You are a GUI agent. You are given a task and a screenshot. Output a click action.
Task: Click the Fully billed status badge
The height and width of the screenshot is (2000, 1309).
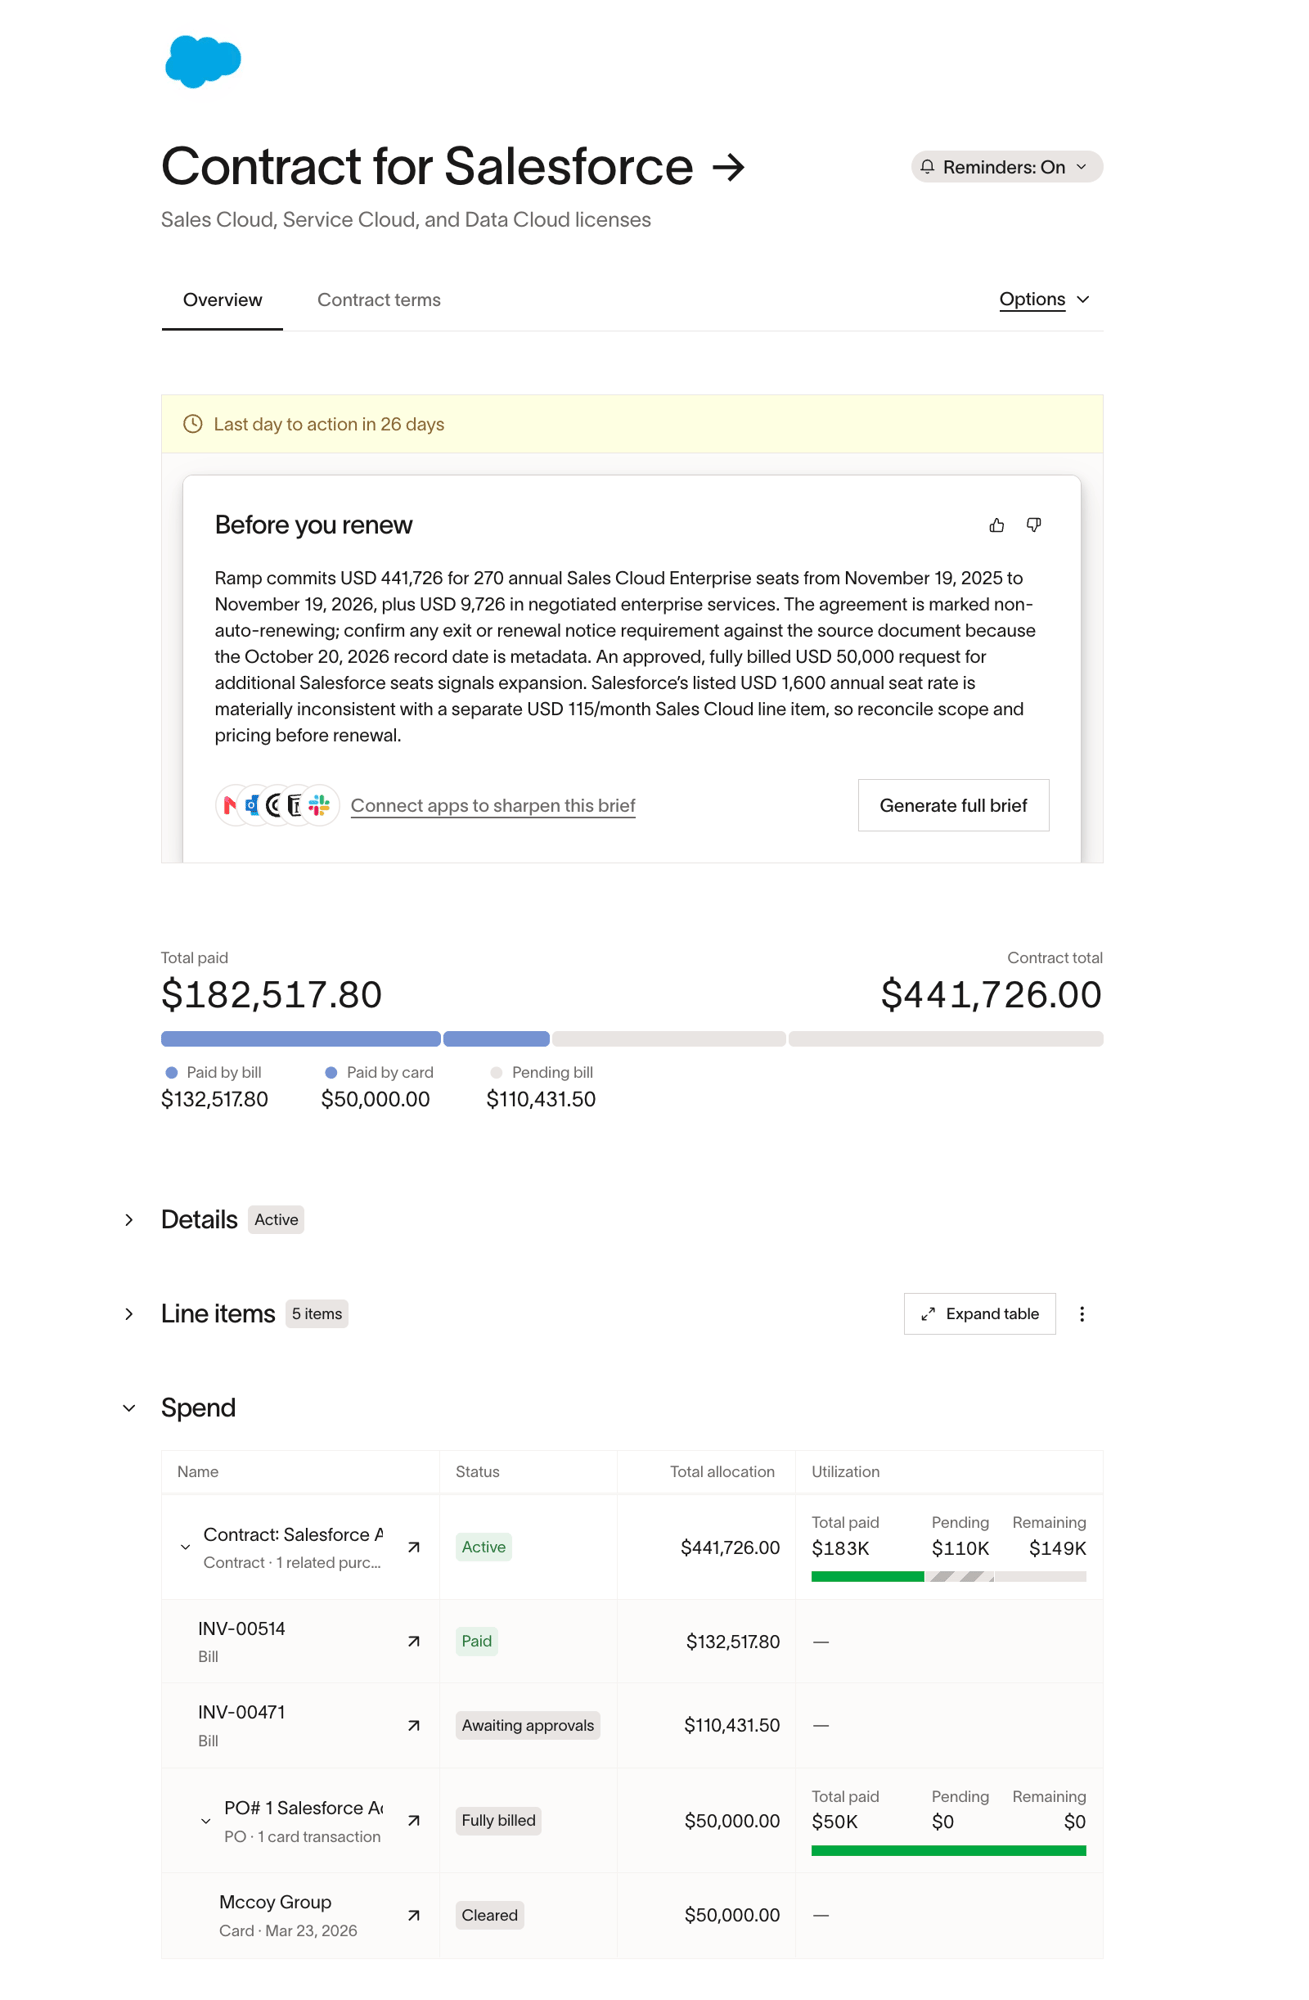click(498, 1820)
